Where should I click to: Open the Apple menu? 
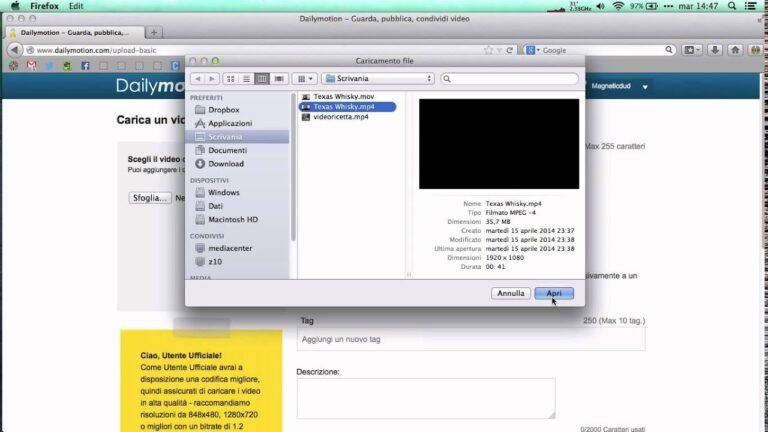click(x=15, y=6)
